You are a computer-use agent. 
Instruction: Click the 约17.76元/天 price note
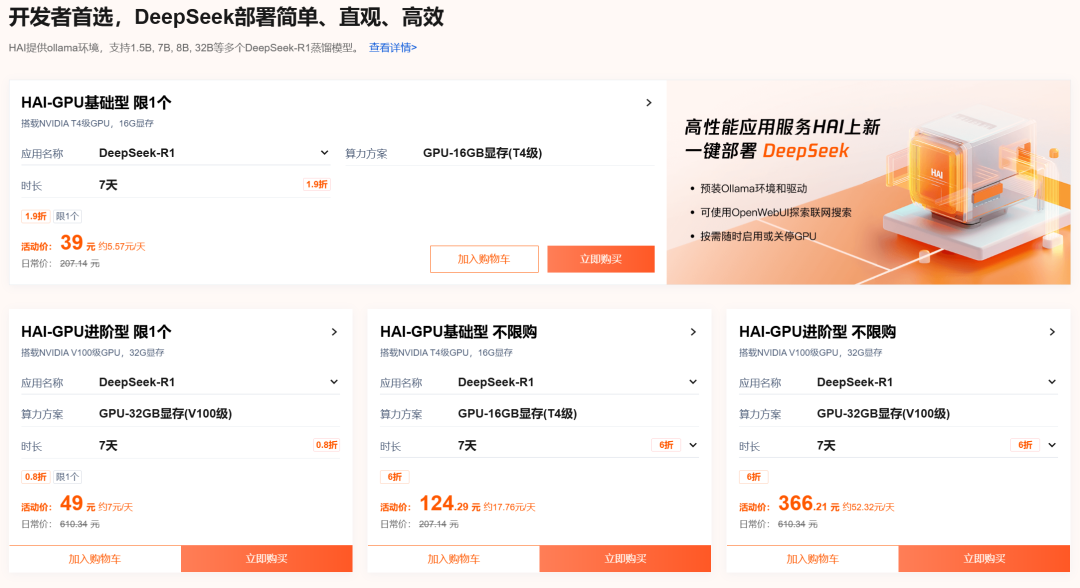coord(509,507)
